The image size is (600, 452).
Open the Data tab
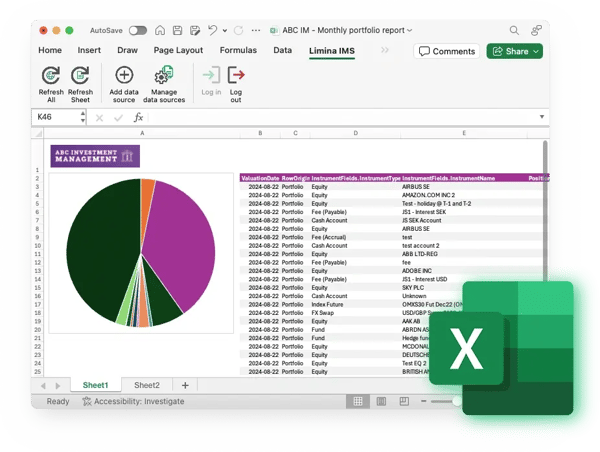(x=282, y=50)
